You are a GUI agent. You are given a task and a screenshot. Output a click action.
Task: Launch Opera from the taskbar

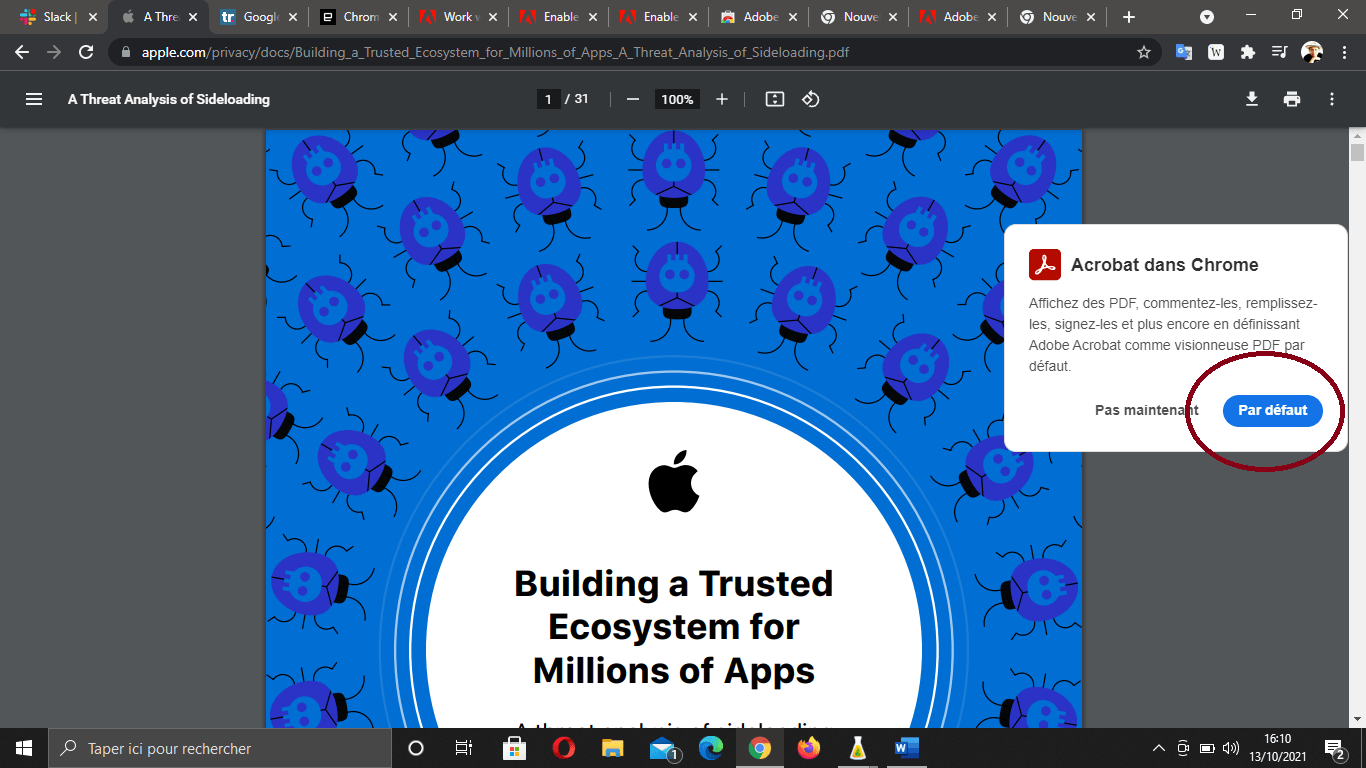click(x=563, y=748)
